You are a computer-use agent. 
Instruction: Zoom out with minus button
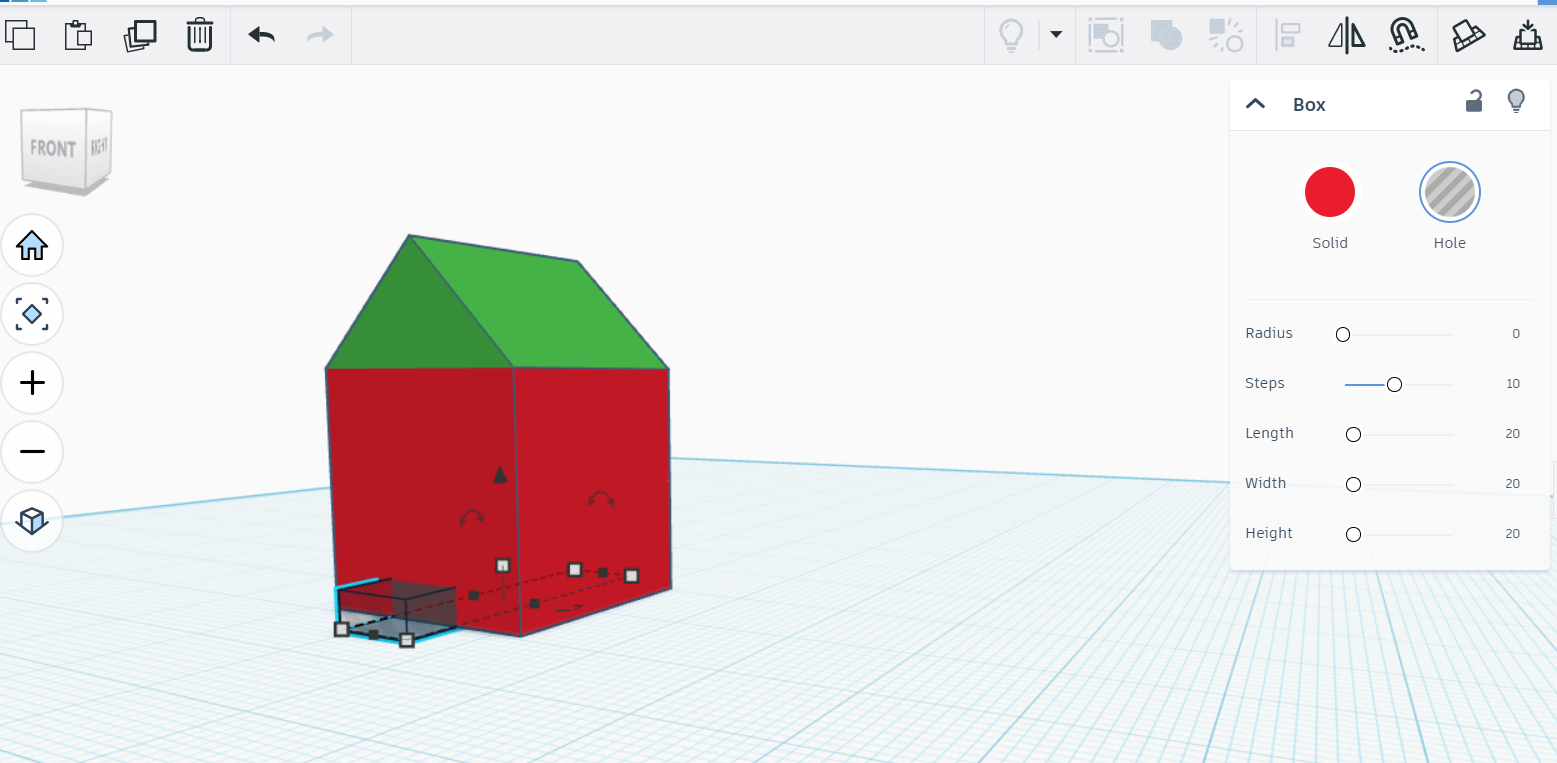pyautogui.click(x=32, y=452)
